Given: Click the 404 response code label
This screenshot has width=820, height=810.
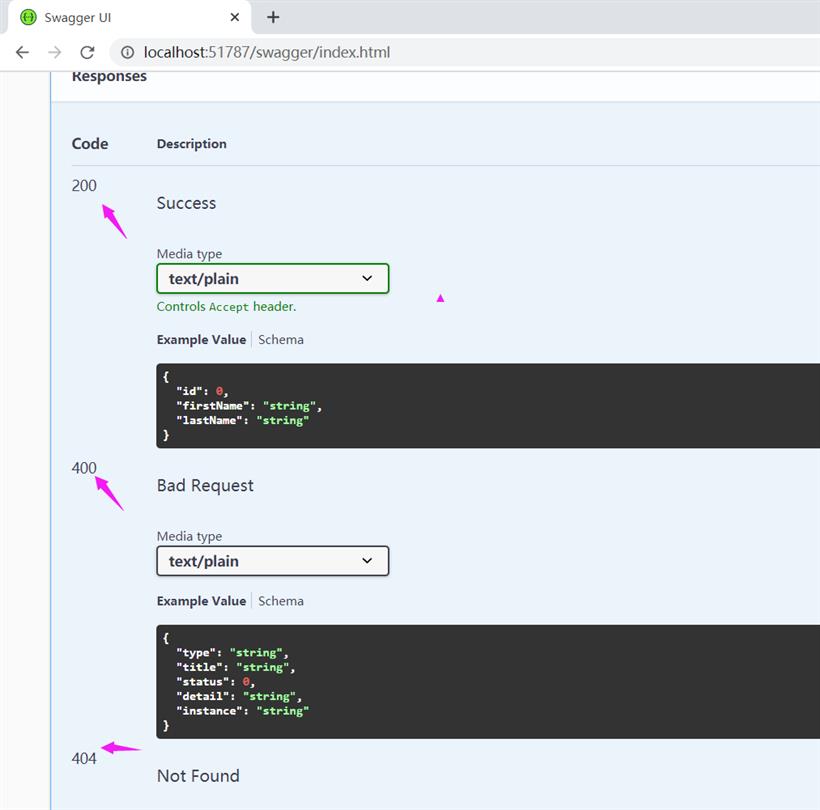Looking at the screenshot, I should 84,759.
